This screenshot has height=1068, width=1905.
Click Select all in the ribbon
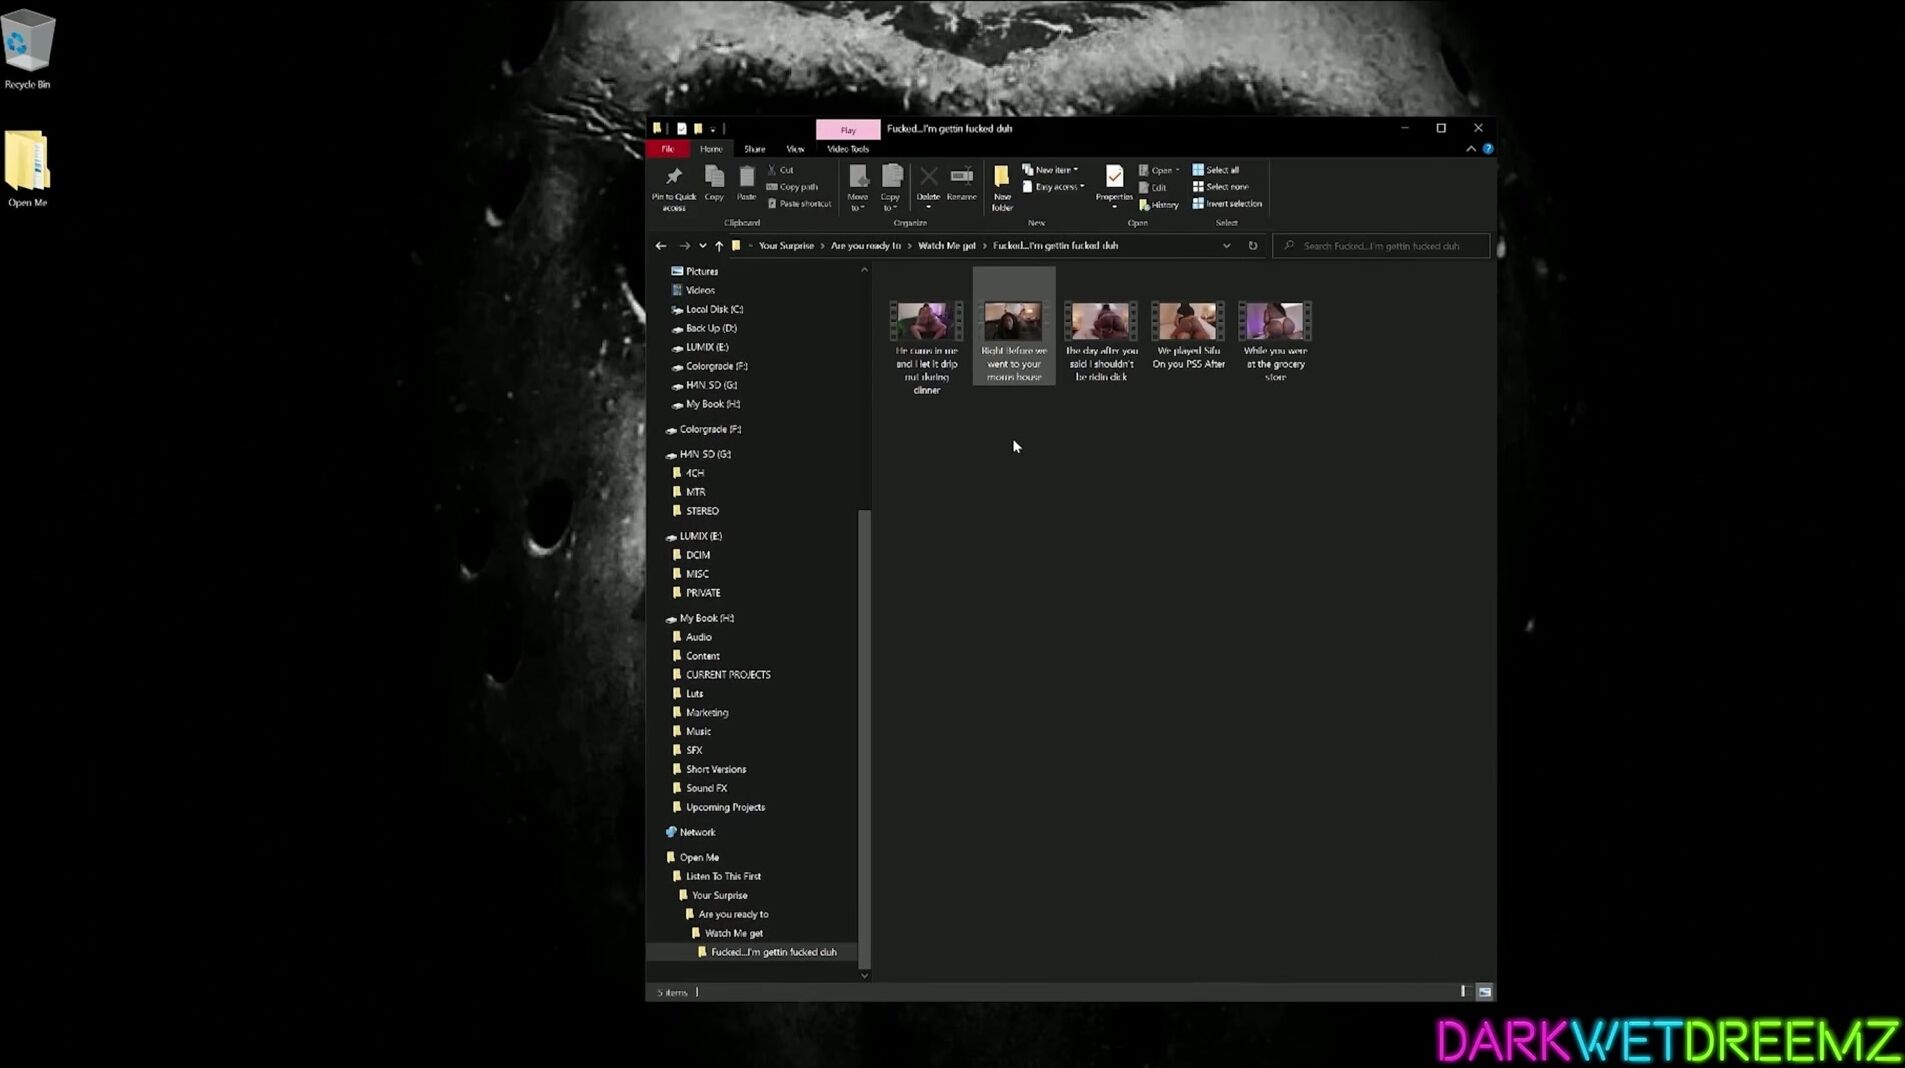pos(1215,170)
